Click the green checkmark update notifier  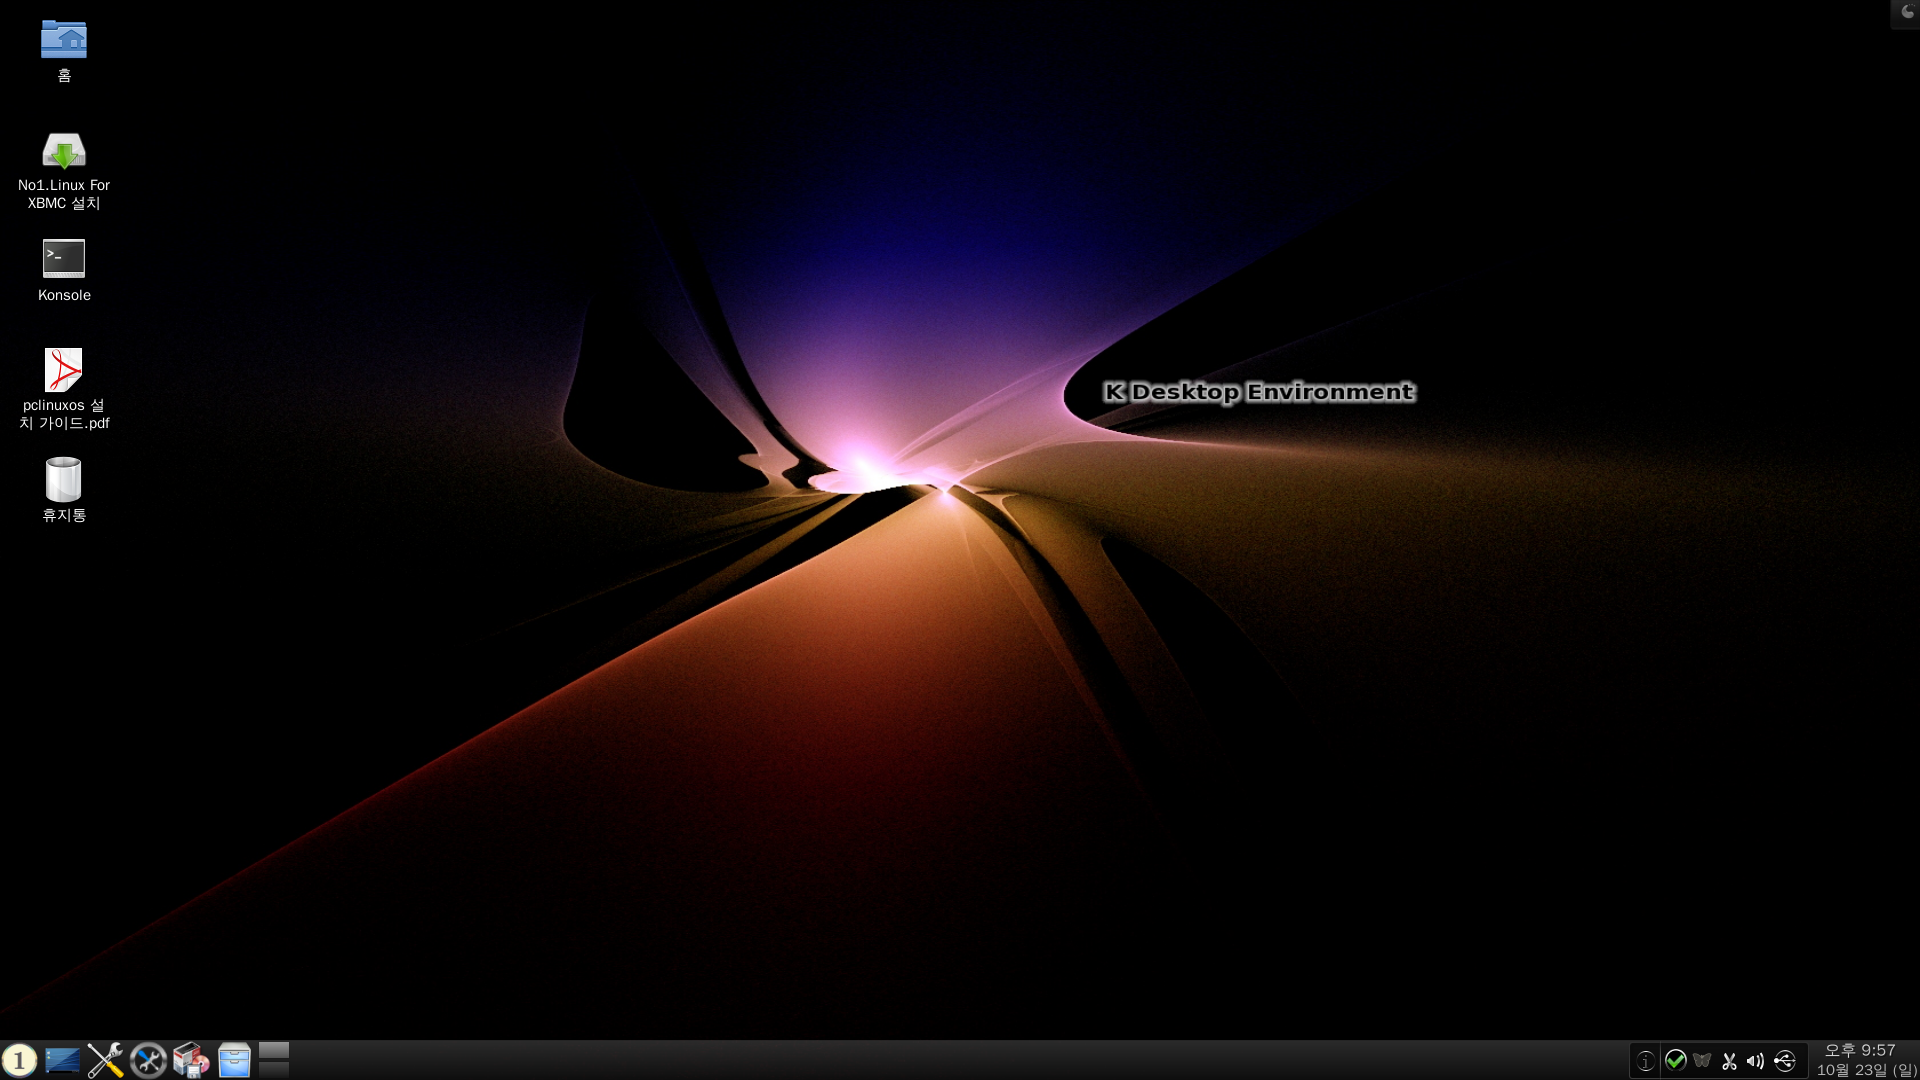[1676, 1060]
